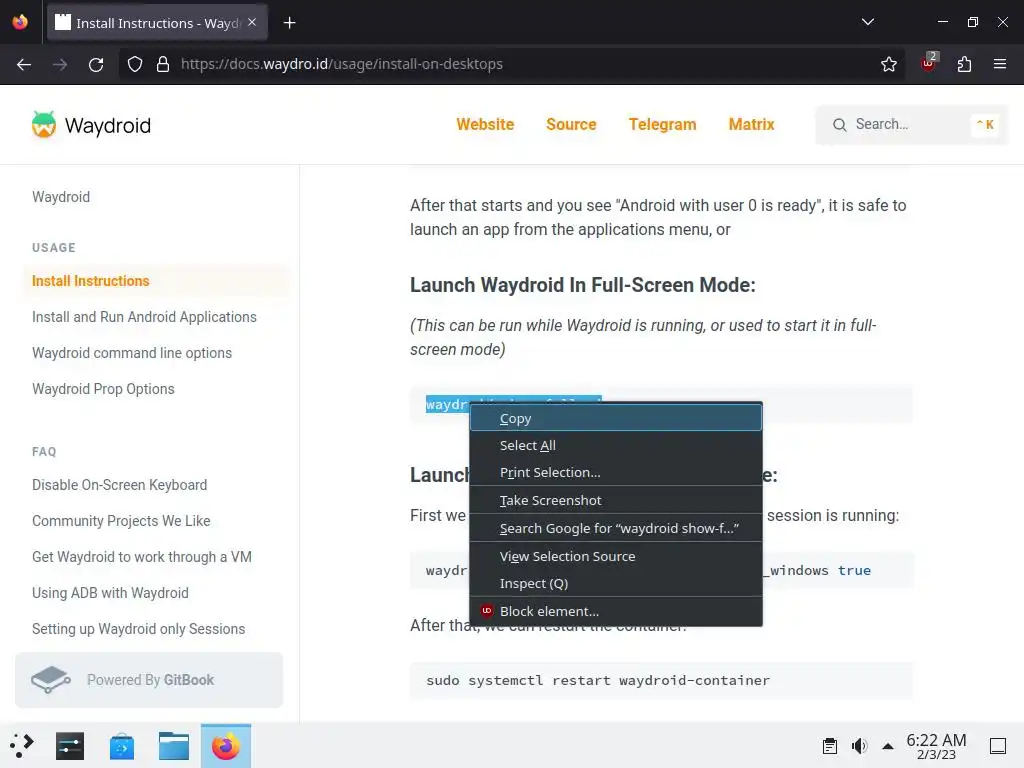Open the Discover store taskbar icon
The height and width of the screenshot is (768, 1024).
(122, 746)
